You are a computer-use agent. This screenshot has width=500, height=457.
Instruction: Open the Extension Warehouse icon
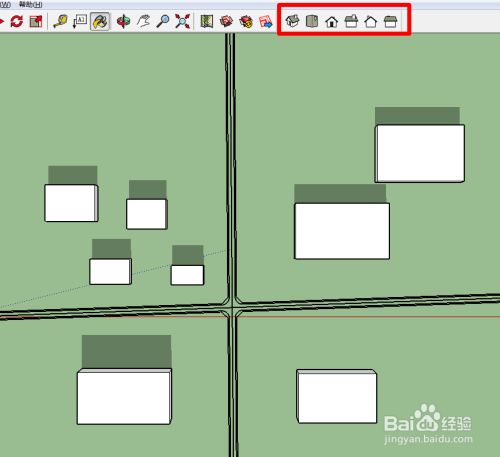coord(246,21)
